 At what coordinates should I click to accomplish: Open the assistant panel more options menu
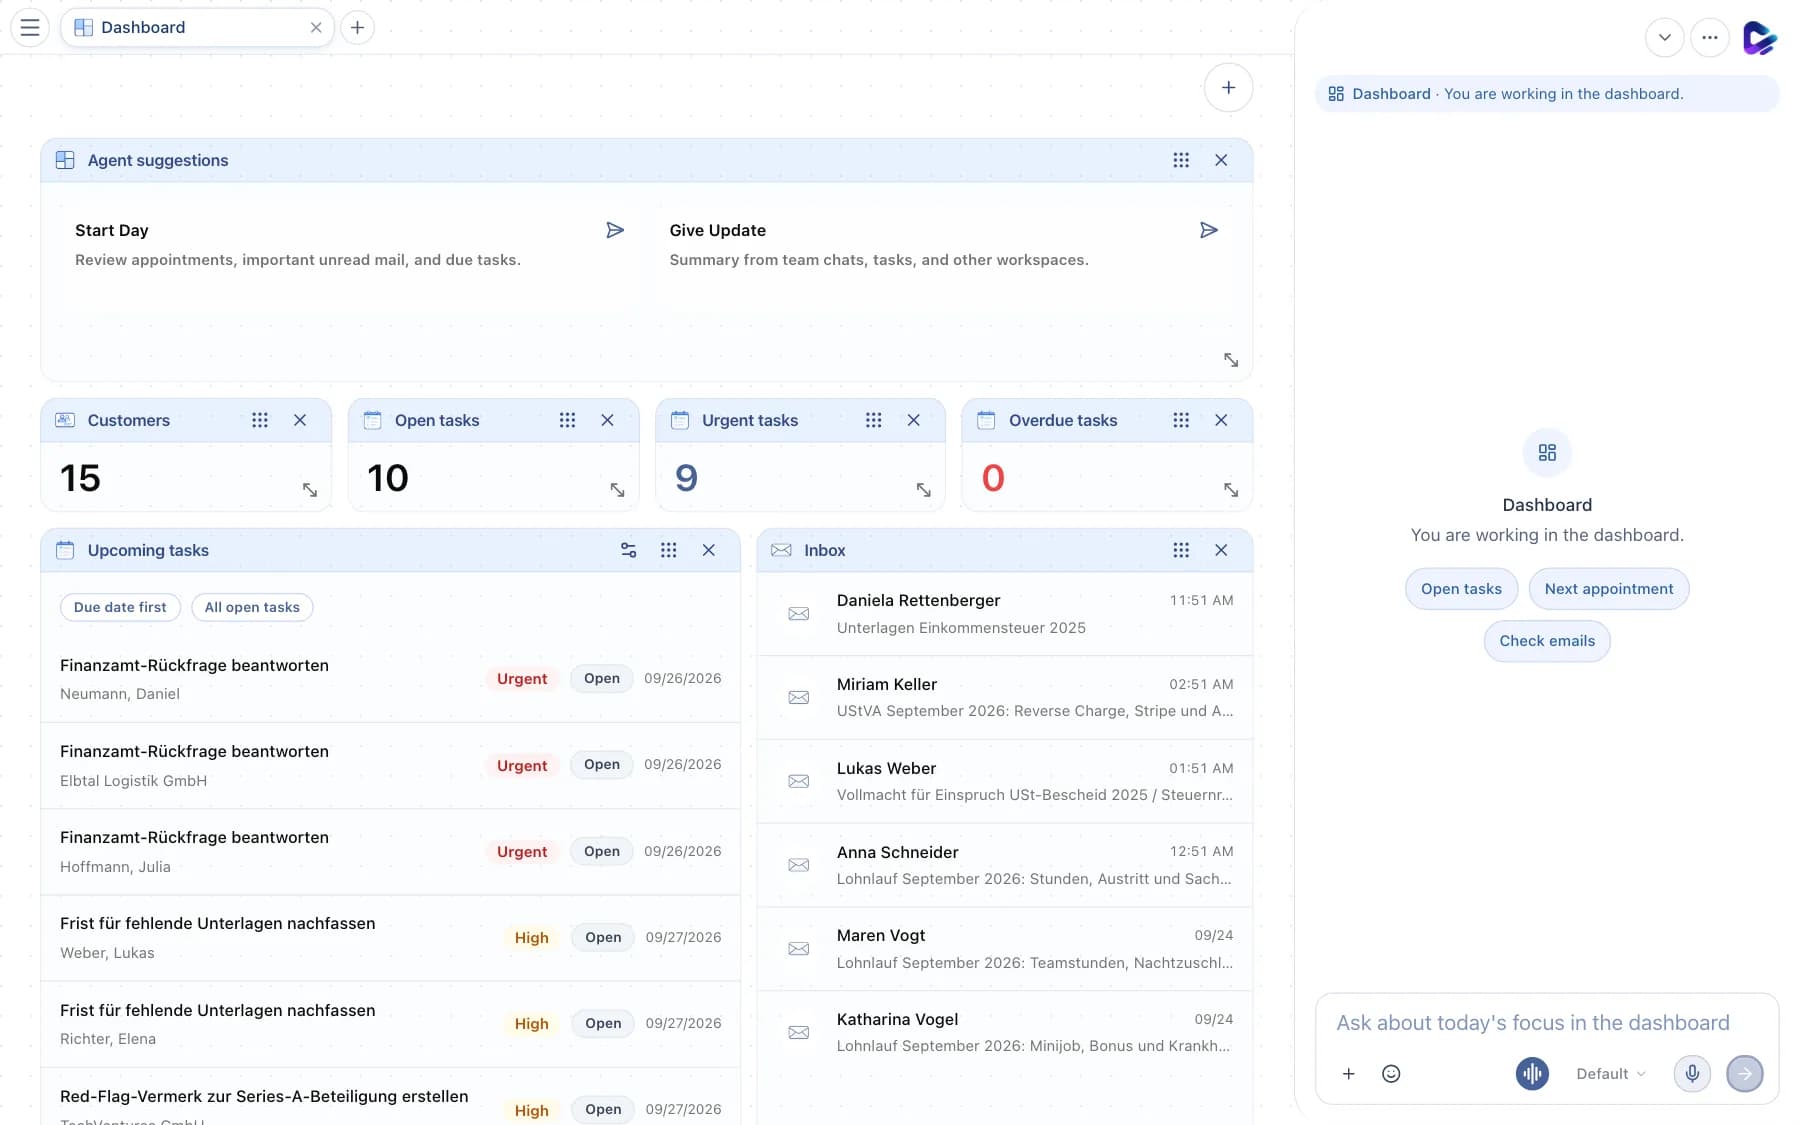point(1710,38)
